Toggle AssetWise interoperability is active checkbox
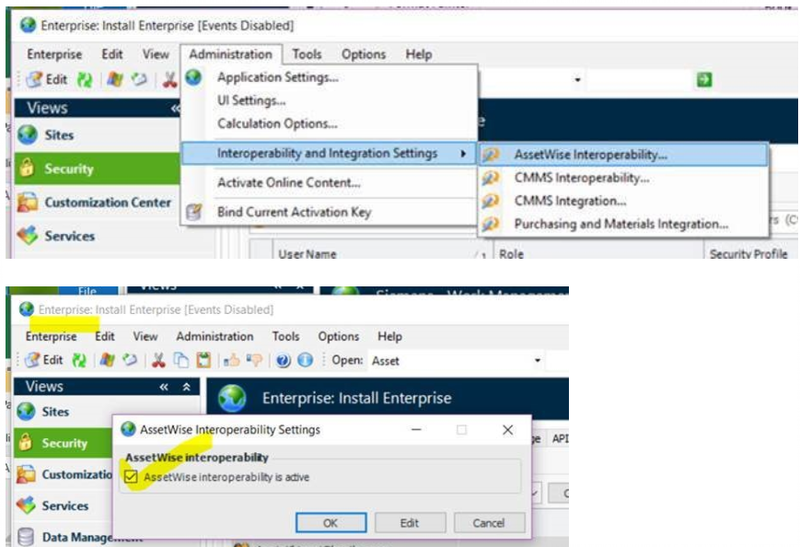Viewport: 800px width, 547px height. coord(131,477)
